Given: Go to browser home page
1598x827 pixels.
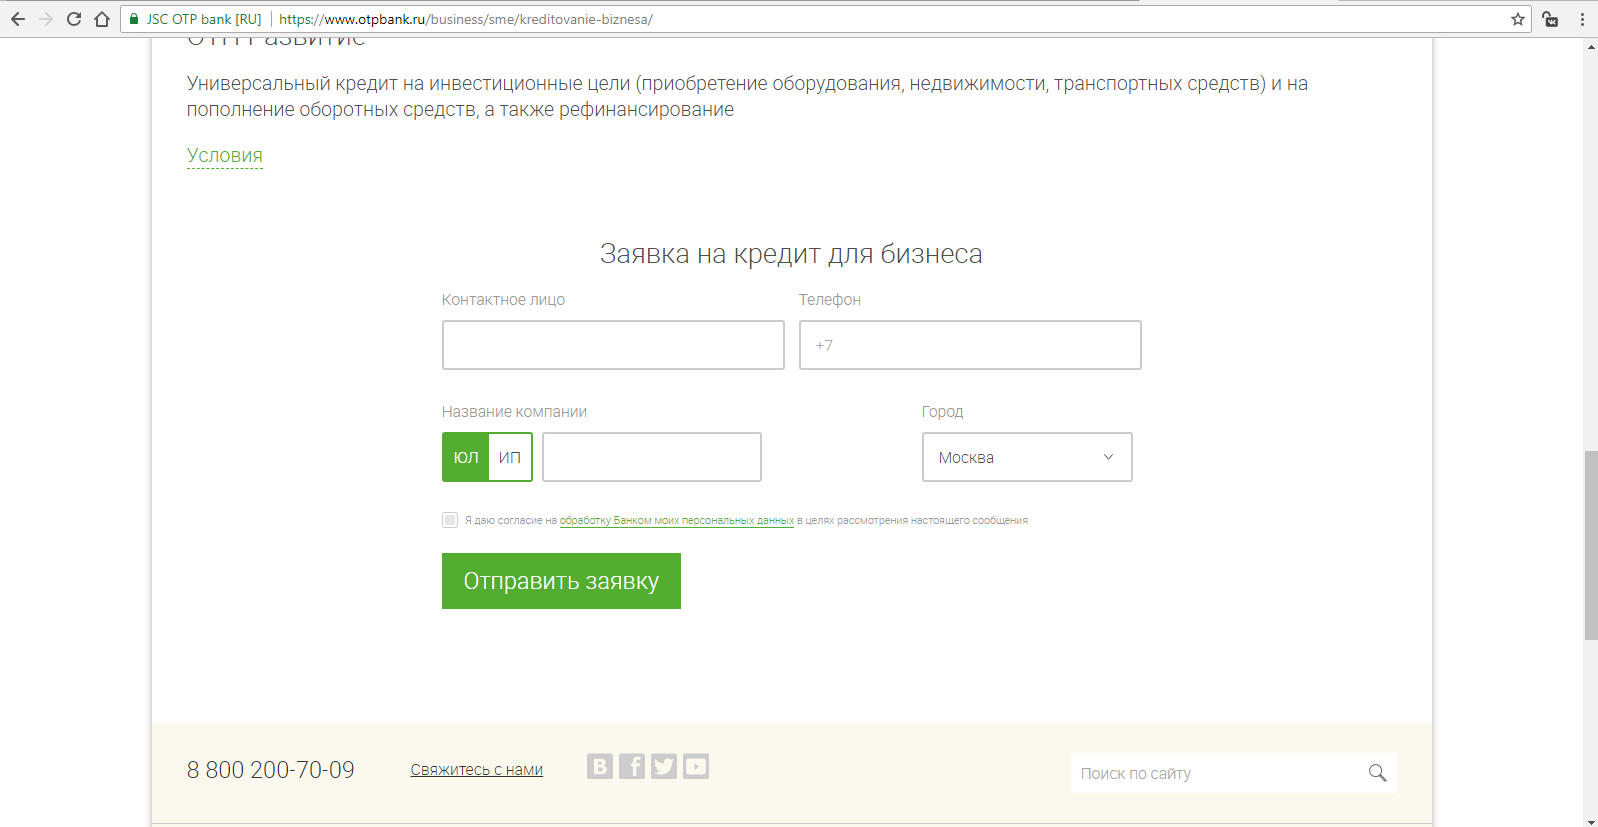Looking at the screenshot, I should coord(102,19).
